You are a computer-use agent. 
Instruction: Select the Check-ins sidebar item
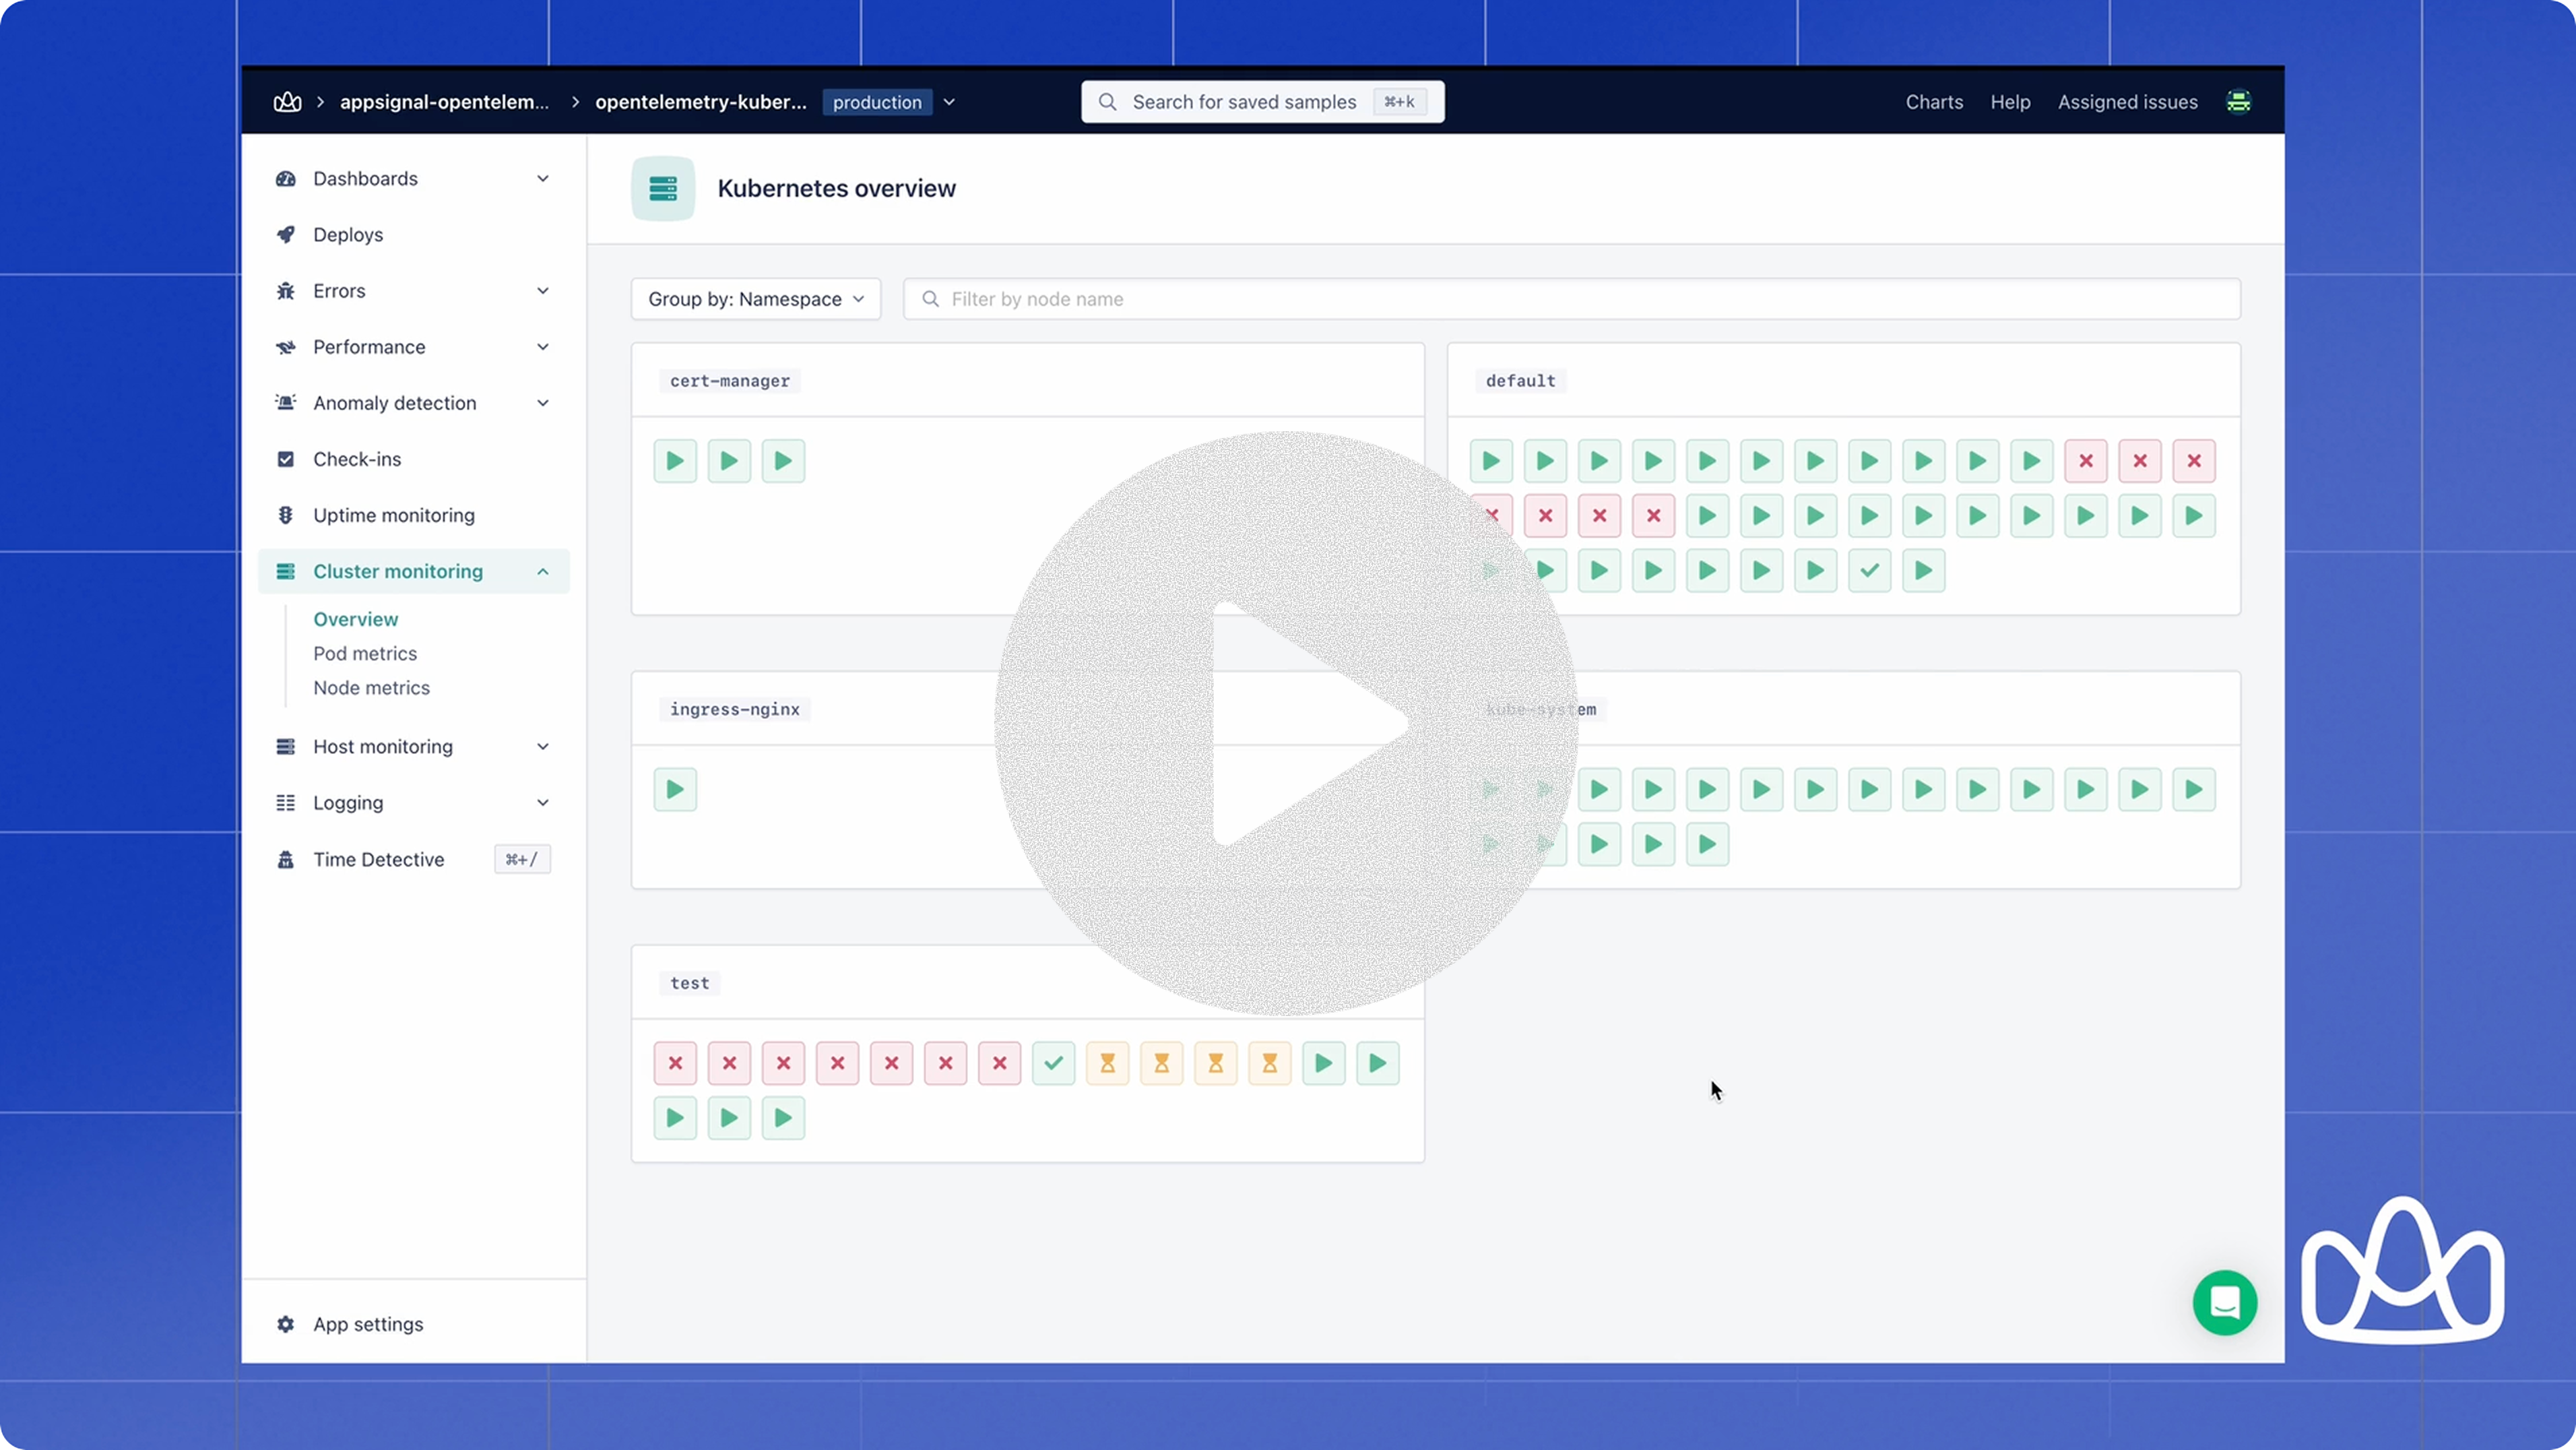[357, 459]
